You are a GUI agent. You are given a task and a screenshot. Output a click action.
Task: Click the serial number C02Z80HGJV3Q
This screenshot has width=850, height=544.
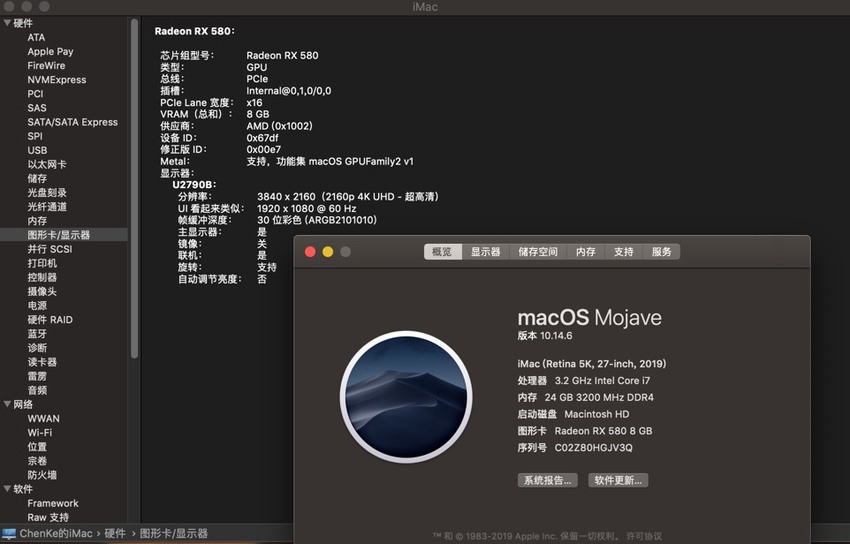tap(594, 448)
